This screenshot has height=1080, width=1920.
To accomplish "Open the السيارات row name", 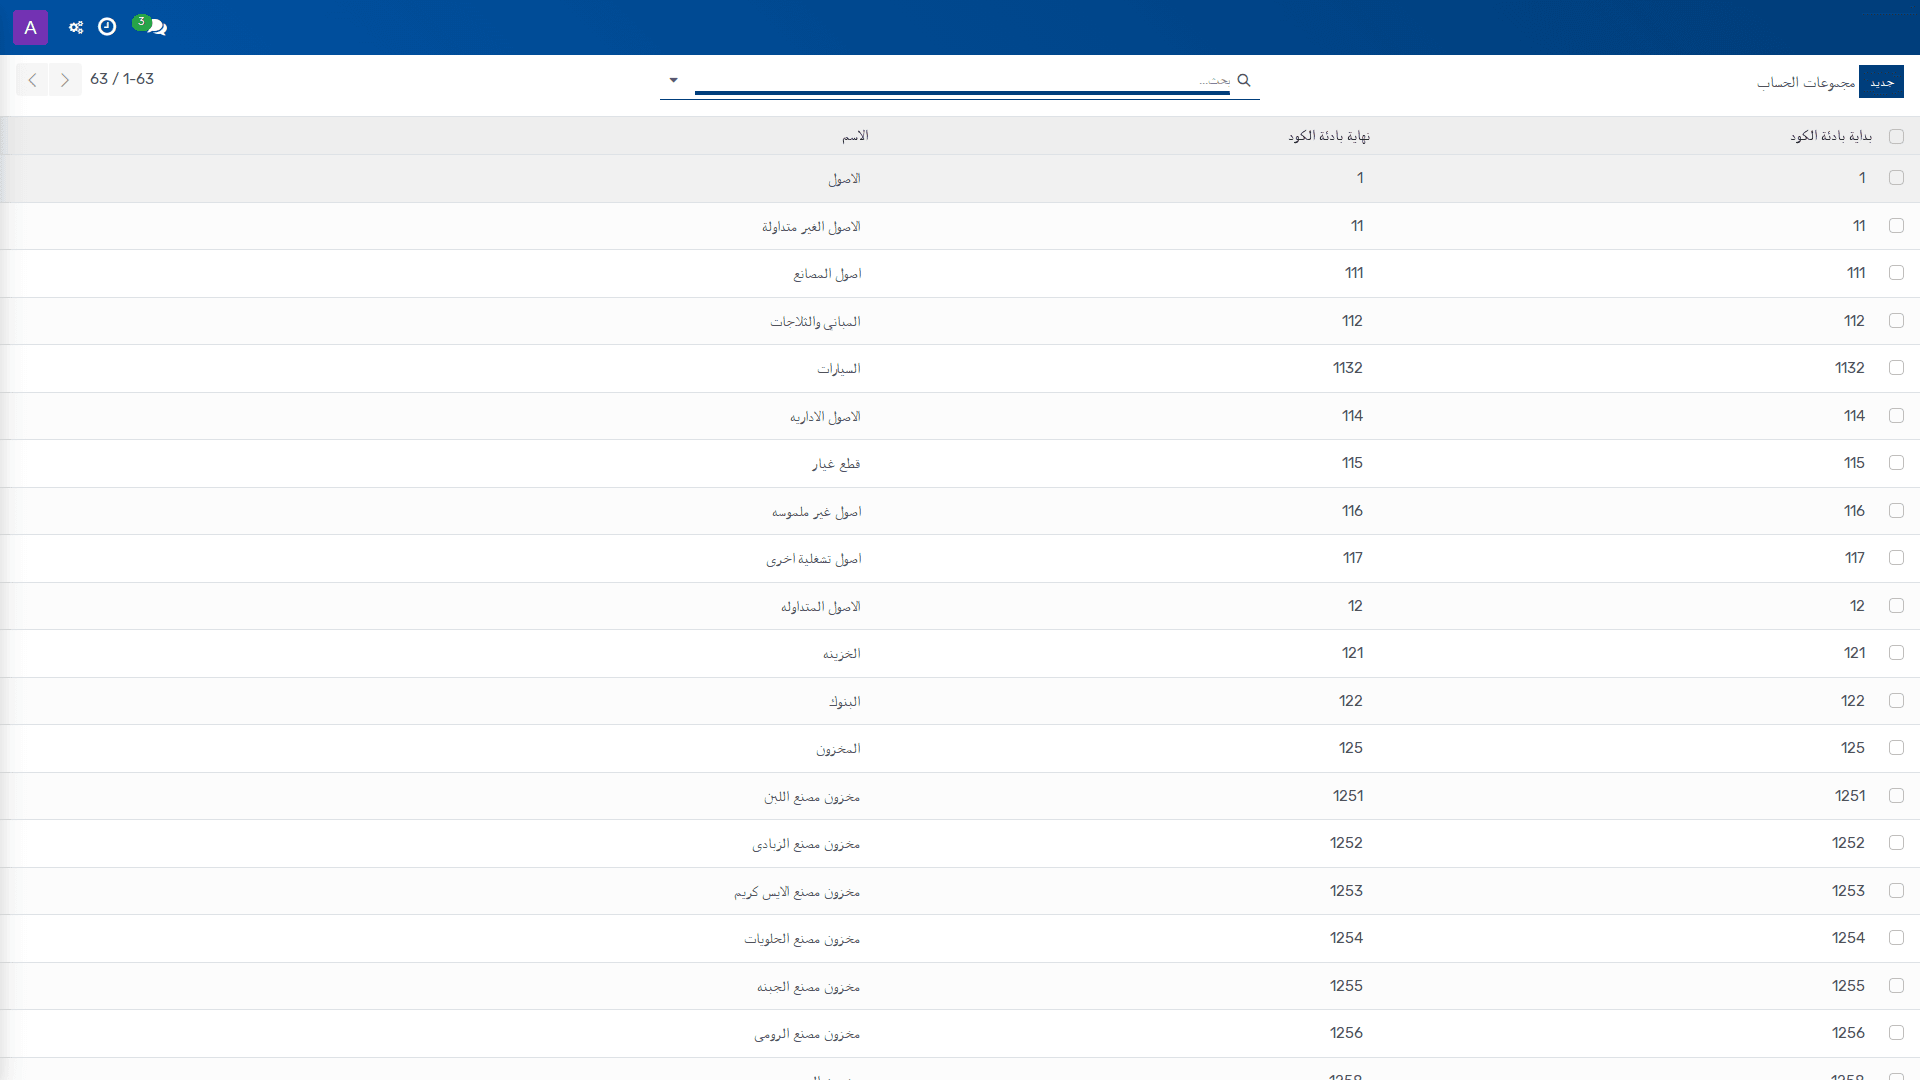I will [x=838, y=369].
